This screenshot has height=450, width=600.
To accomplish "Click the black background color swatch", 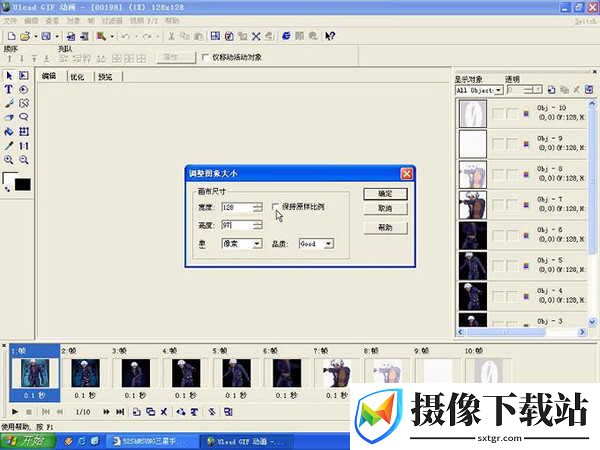I will (x=22, y=184).
